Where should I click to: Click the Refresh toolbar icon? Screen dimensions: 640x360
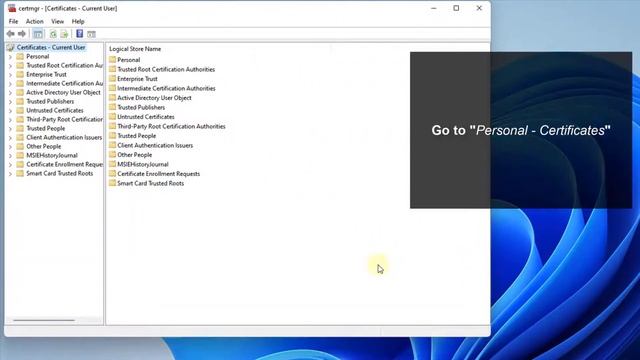53,34
